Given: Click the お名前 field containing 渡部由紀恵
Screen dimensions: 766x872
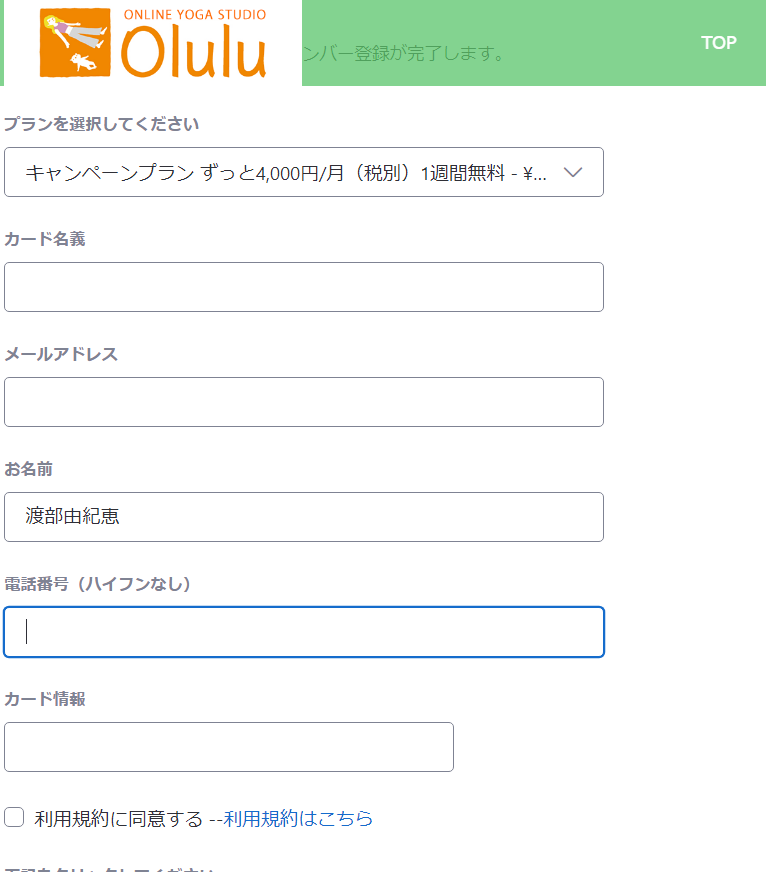Looking at the screenshot, I should pyautogui.click(x=303, y=517).
